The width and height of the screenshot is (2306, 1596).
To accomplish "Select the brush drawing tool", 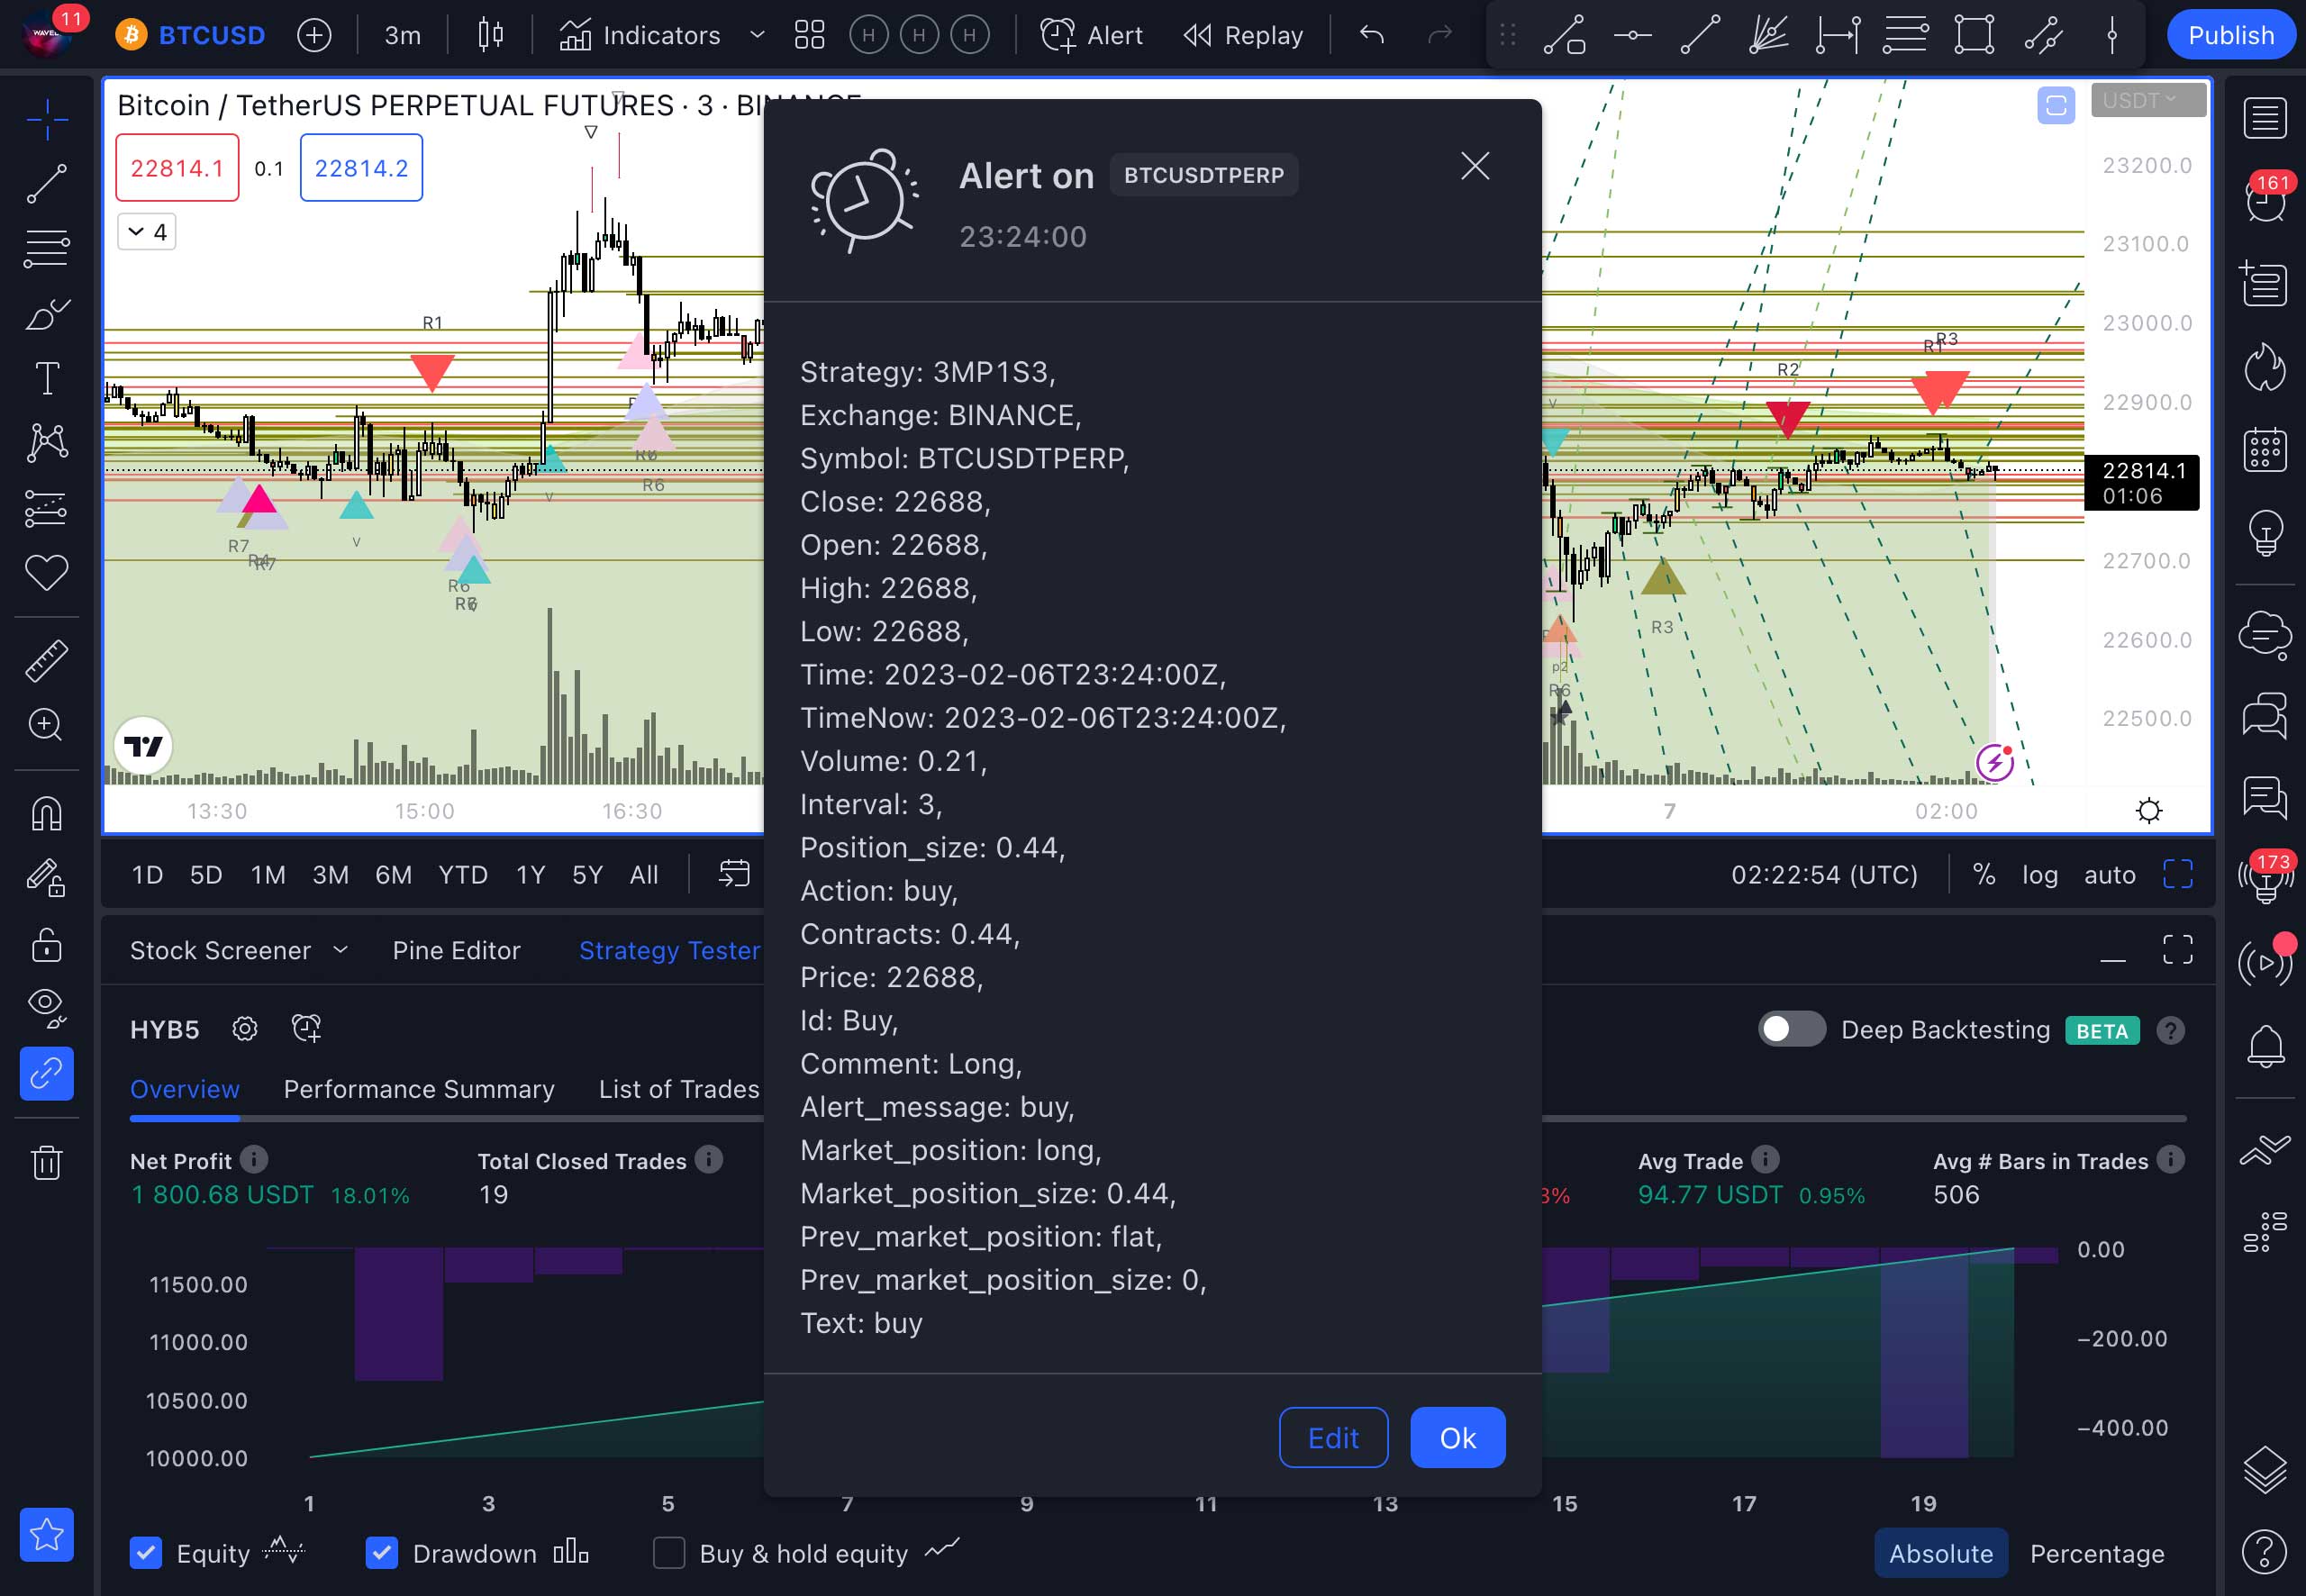I will [47, 314].
